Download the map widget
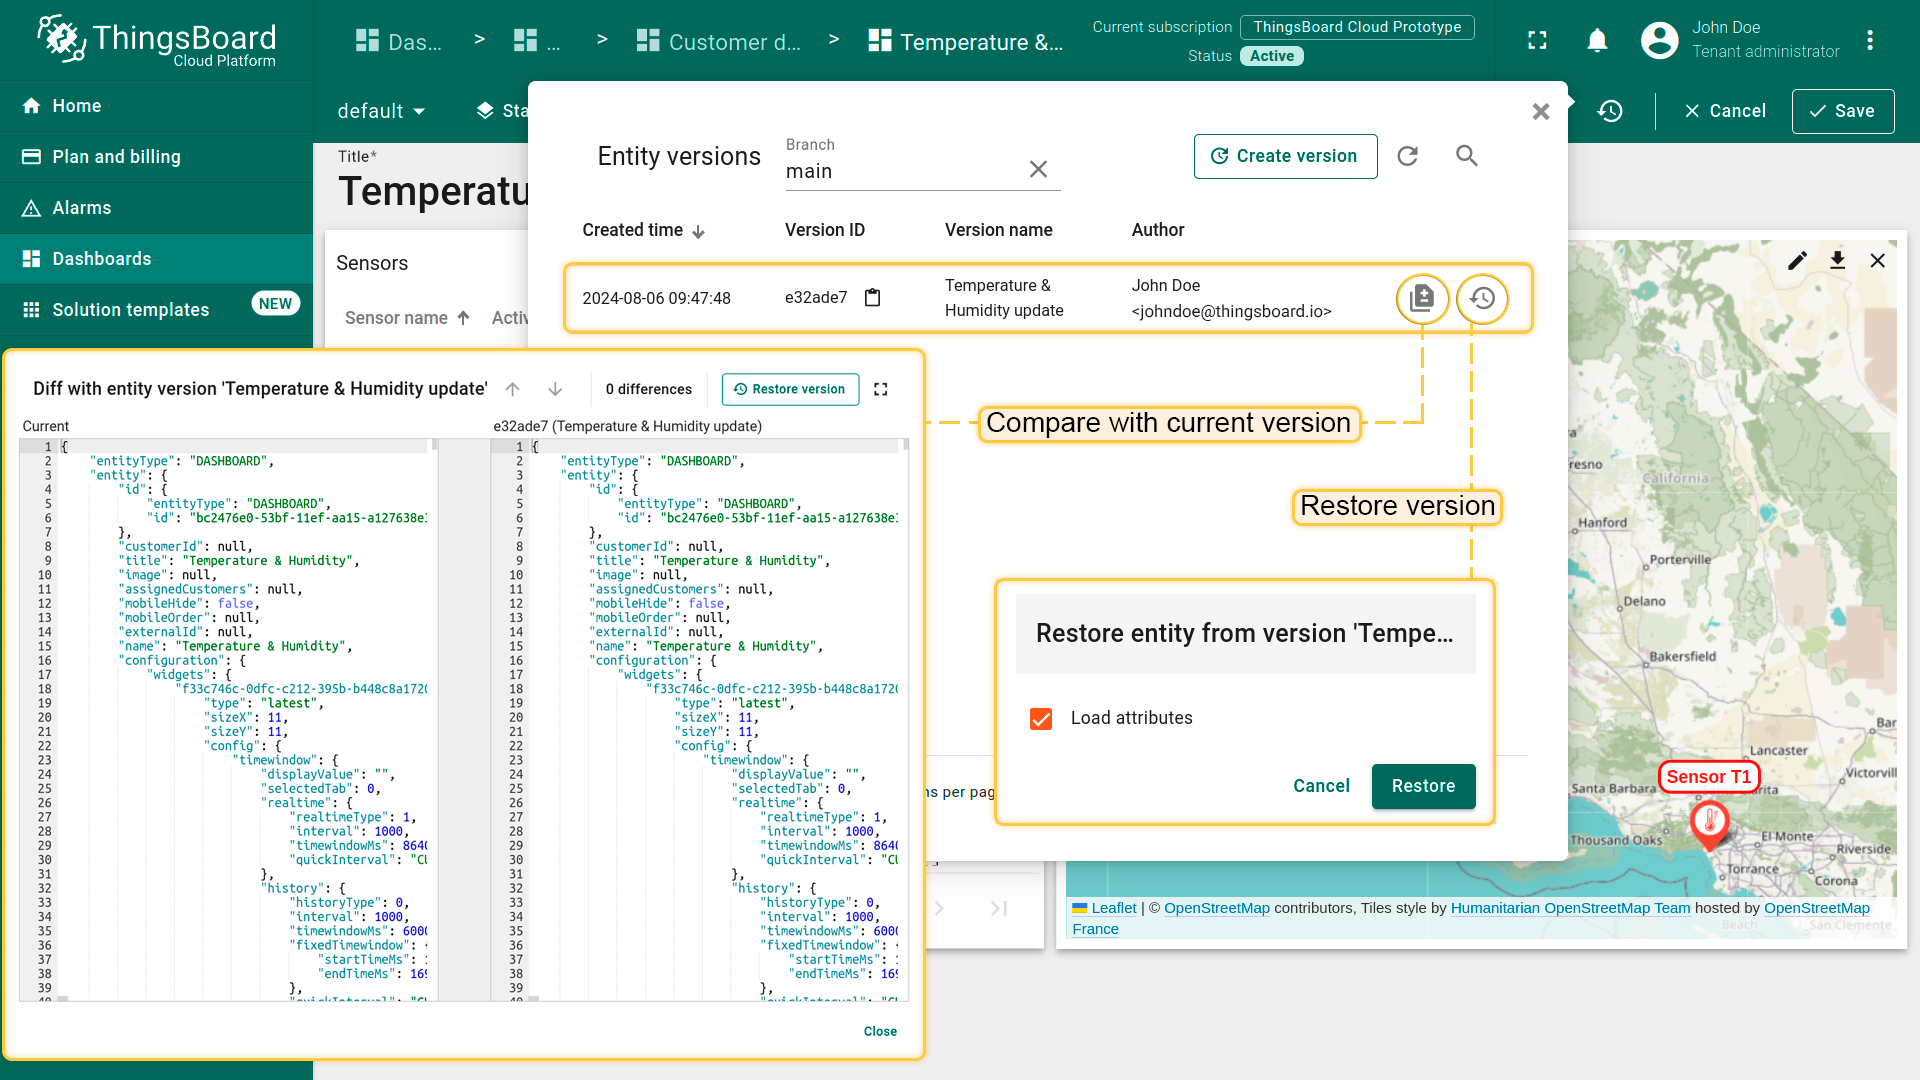Viewport: 1920px width, 1080px height. [x=1837, y=261]
